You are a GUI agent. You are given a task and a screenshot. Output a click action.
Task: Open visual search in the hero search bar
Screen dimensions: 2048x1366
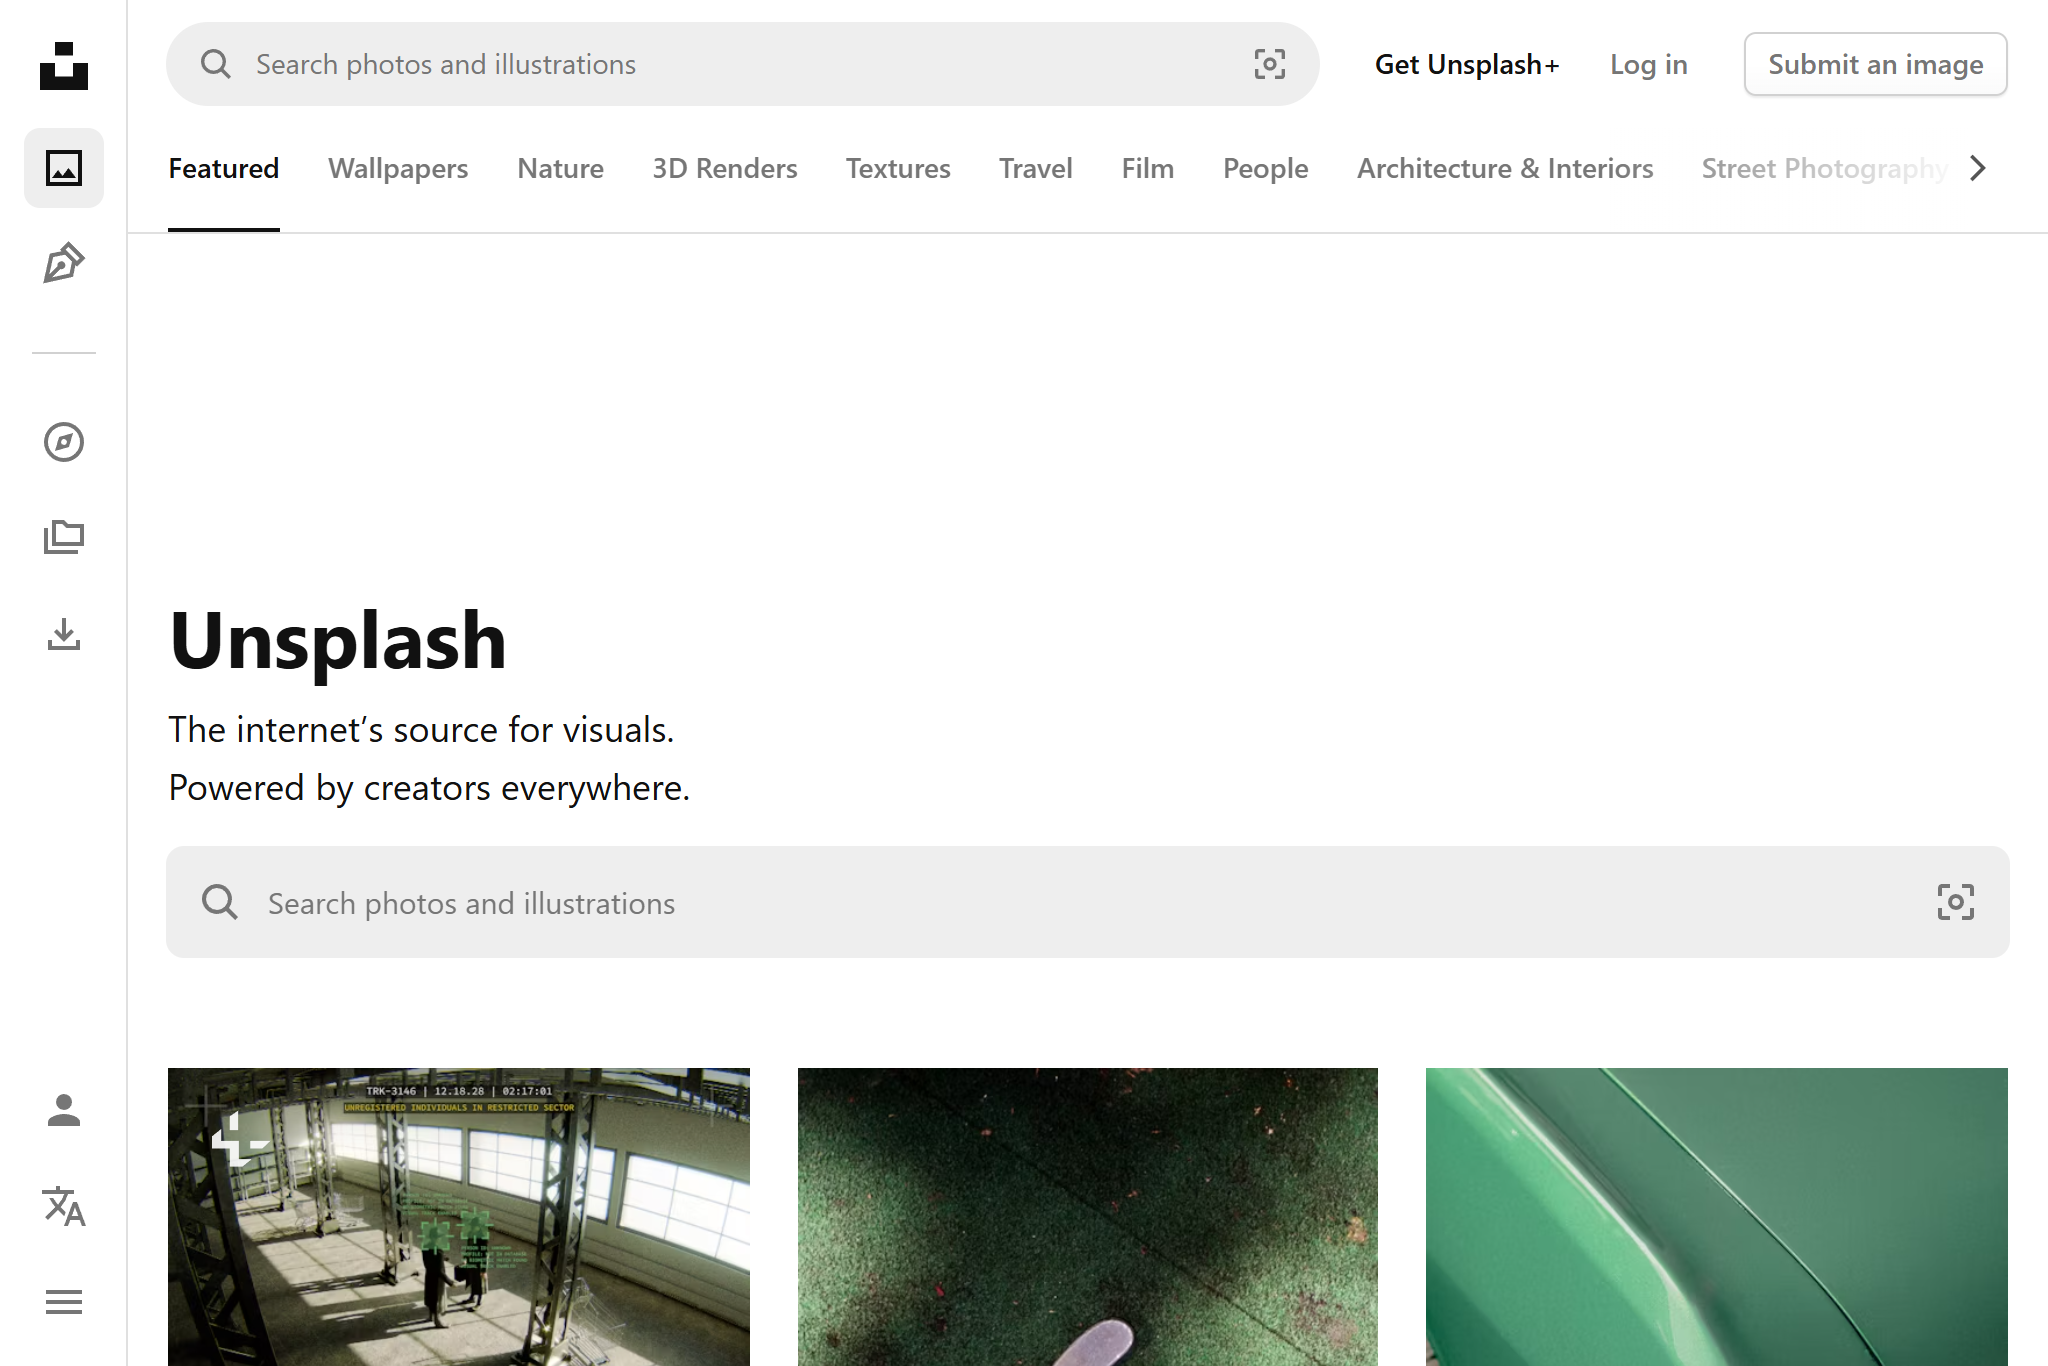[1955, 901]
